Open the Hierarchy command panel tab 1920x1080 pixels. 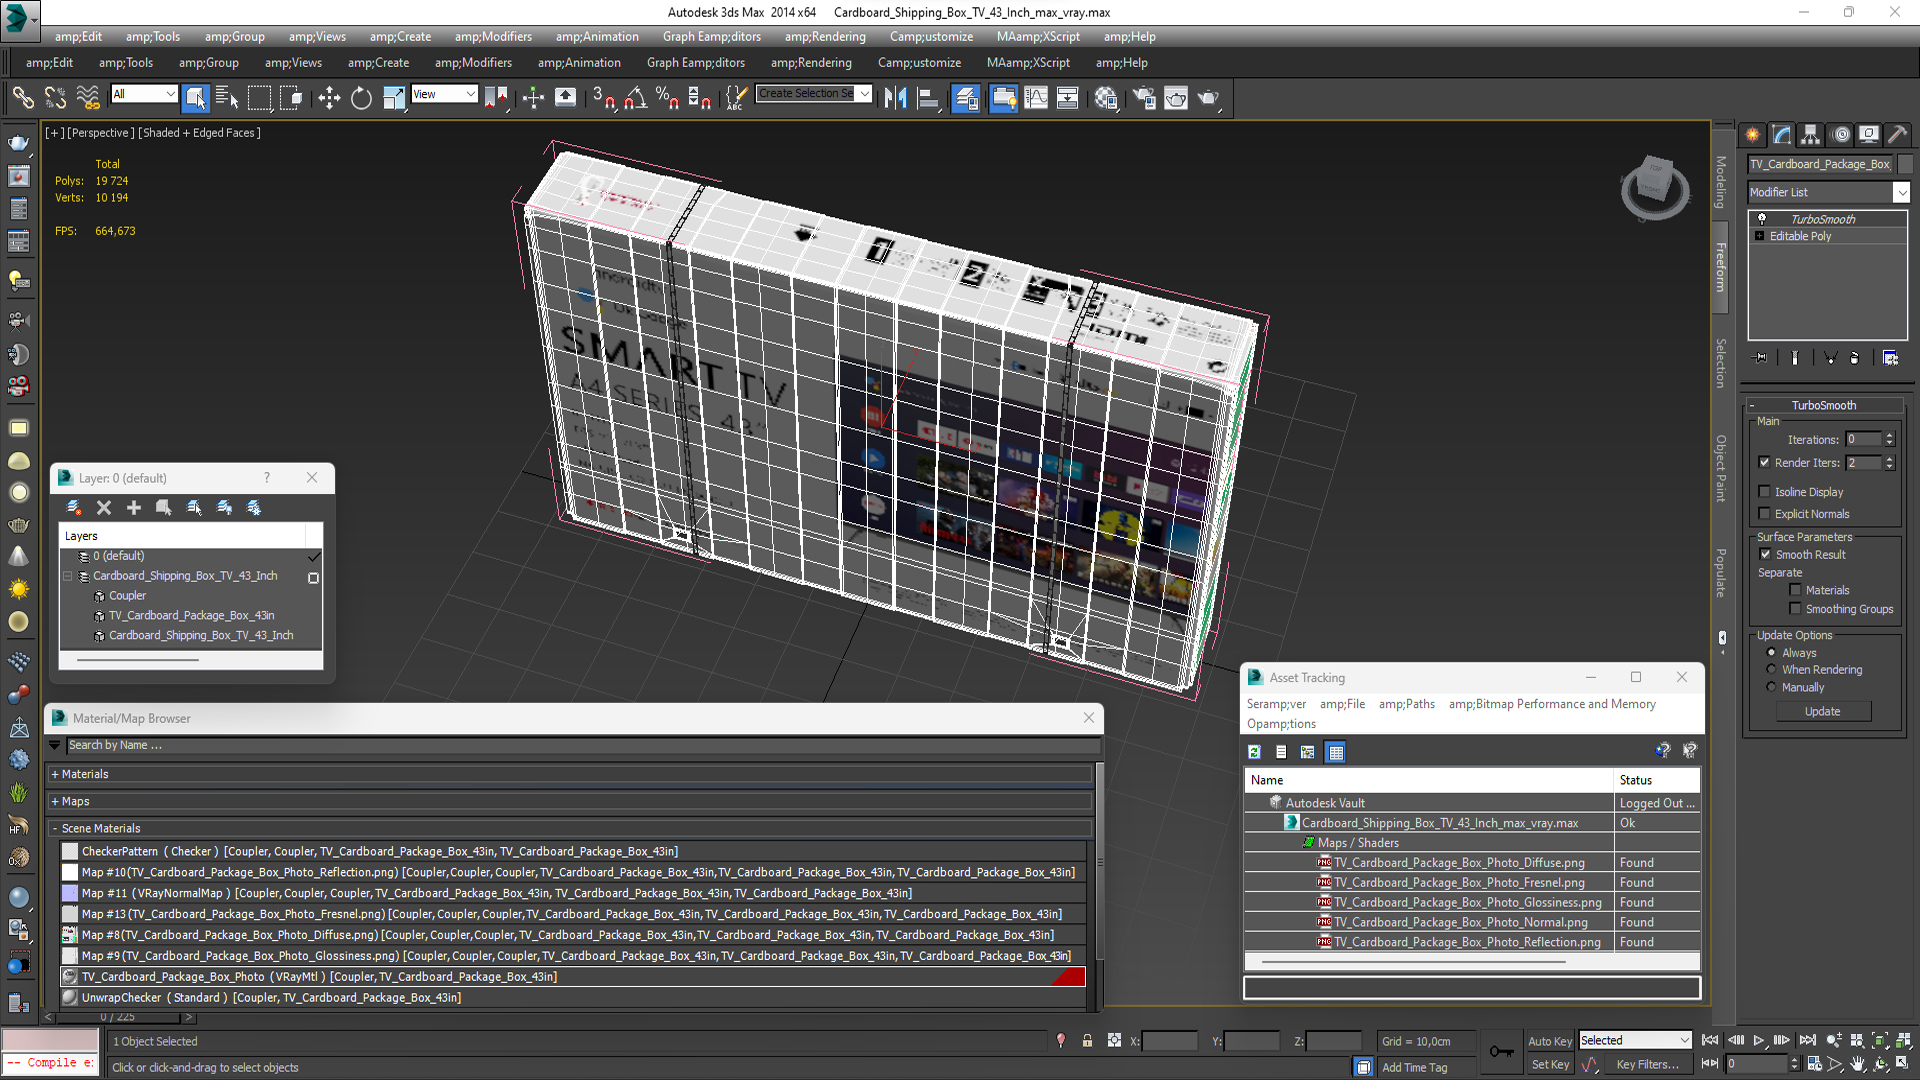click(1811, 134)
